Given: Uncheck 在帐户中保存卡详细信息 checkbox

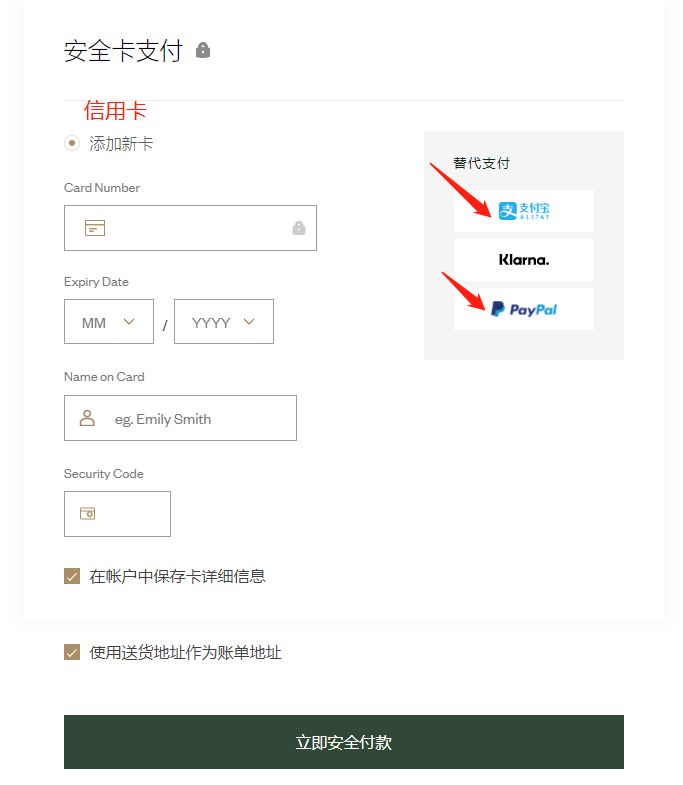Looking at the screenshot, I should pyautogui.click(x=72, y=576).
